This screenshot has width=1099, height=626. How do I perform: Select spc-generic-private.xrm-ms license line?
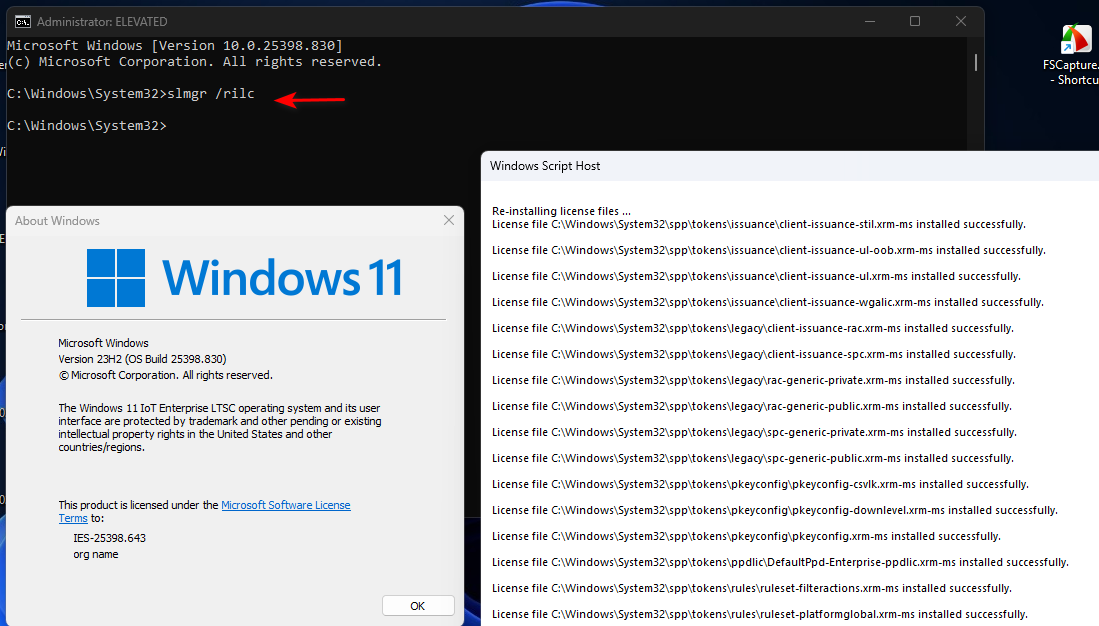754,432
